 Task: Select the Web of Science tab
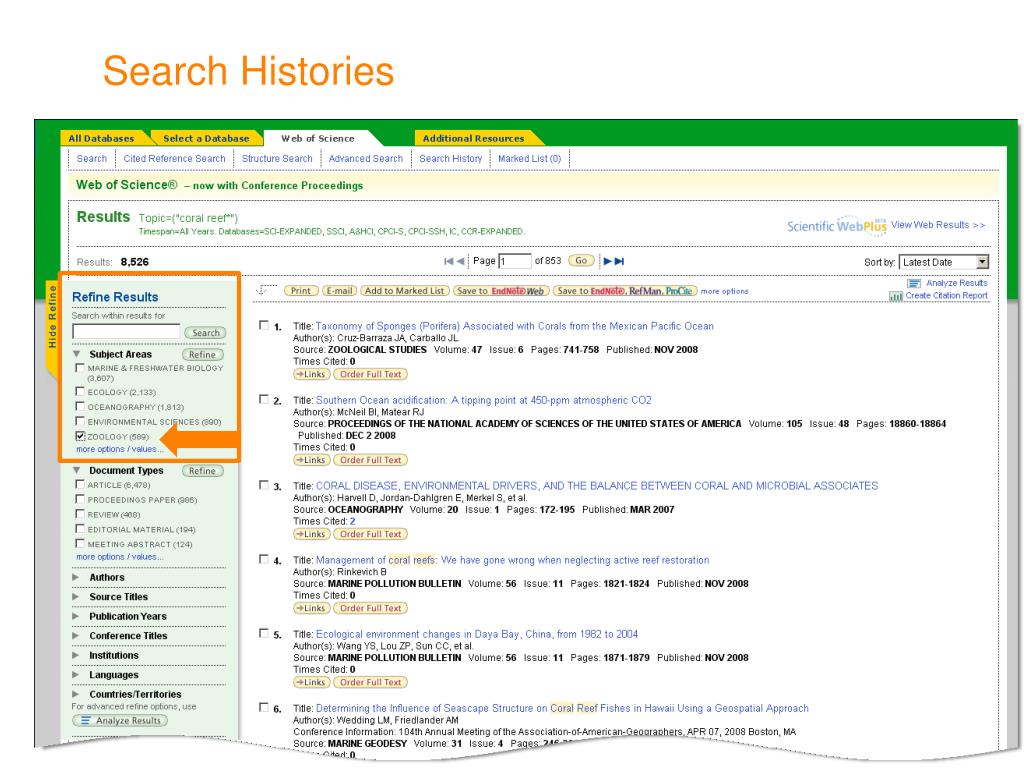tap(318, 138)
